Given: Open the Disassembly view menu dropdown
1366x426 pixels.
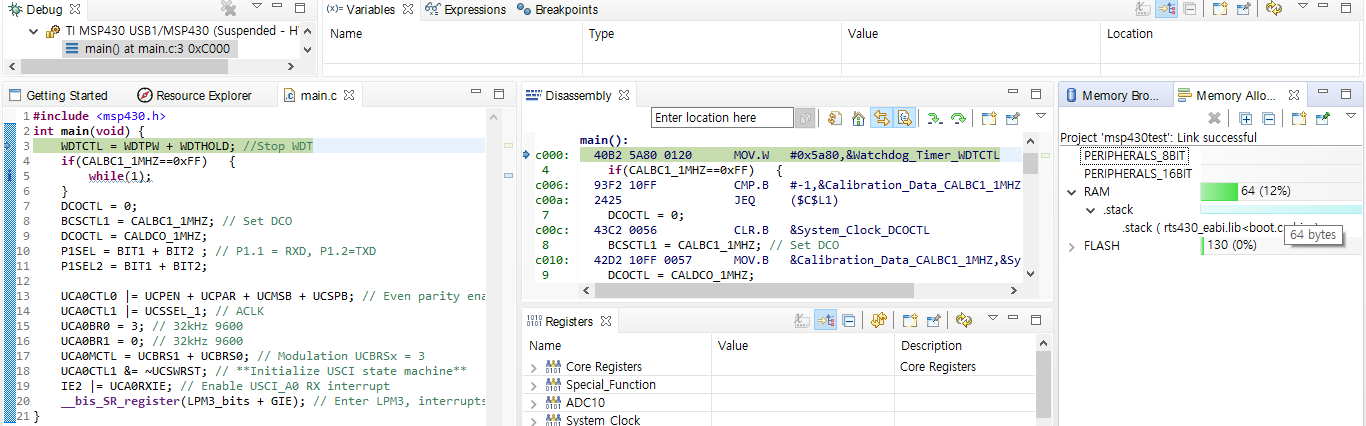Looking at the screenshot, I should pos(1040,118).
